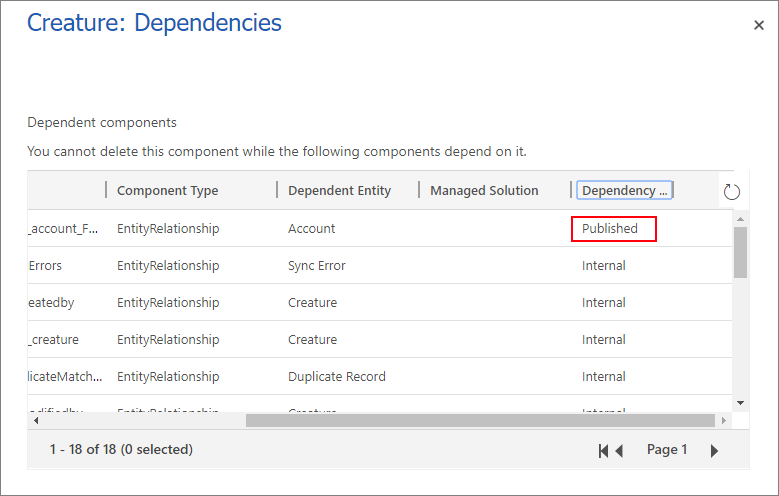
Task: Click the vertical scrollbar up arrow
Action: click(740, 219)
